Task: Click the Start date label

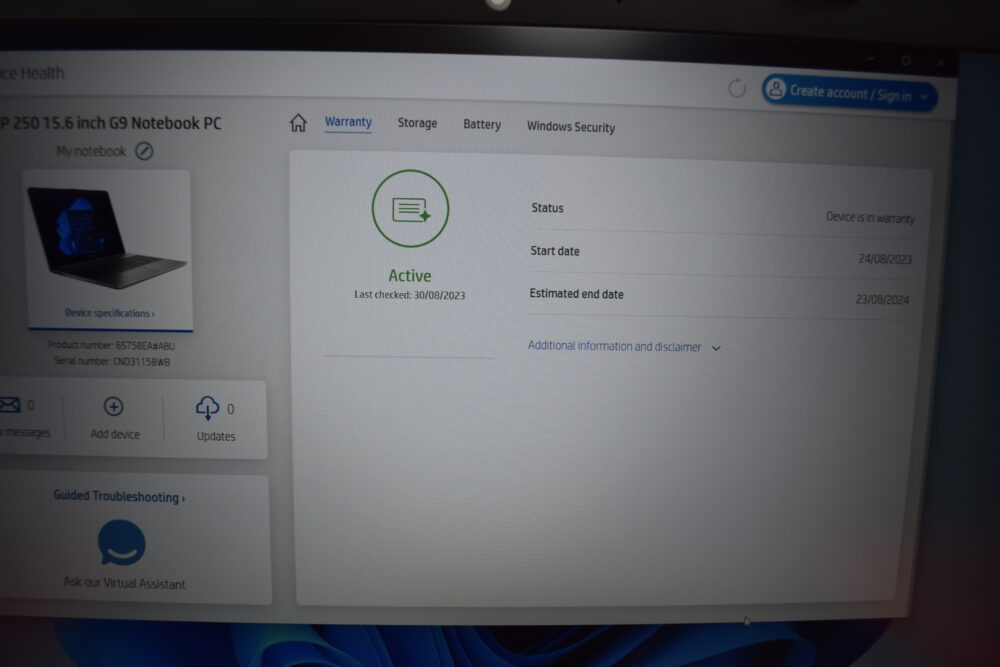Action: click(x=555, y=251)
